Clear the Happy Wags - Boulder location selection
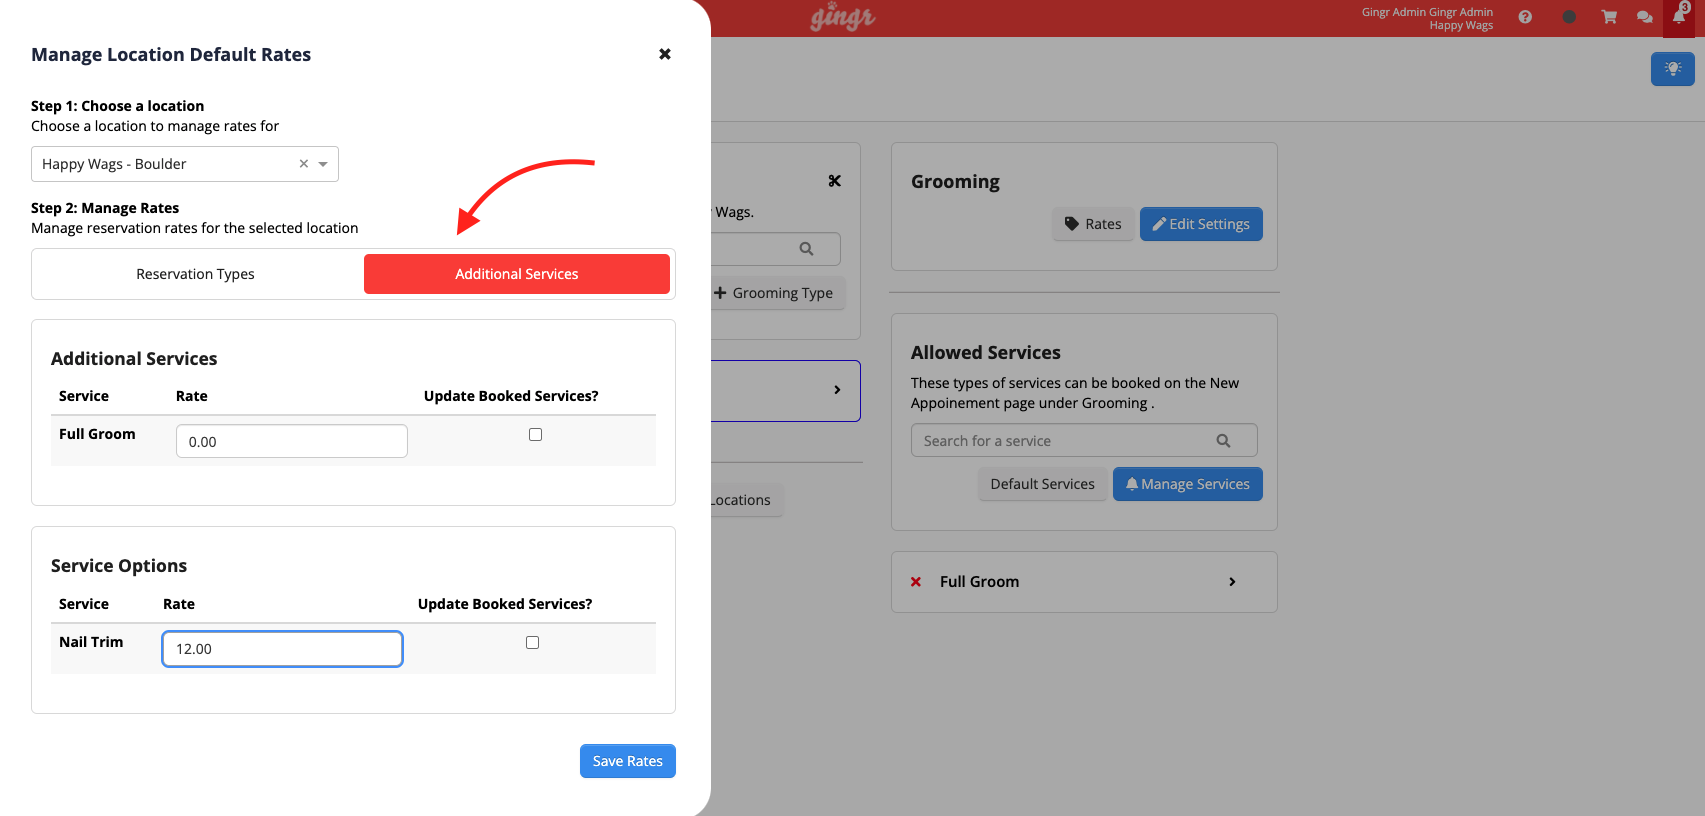This screenshot has width=1705, height=816. (x=304, y=164)
